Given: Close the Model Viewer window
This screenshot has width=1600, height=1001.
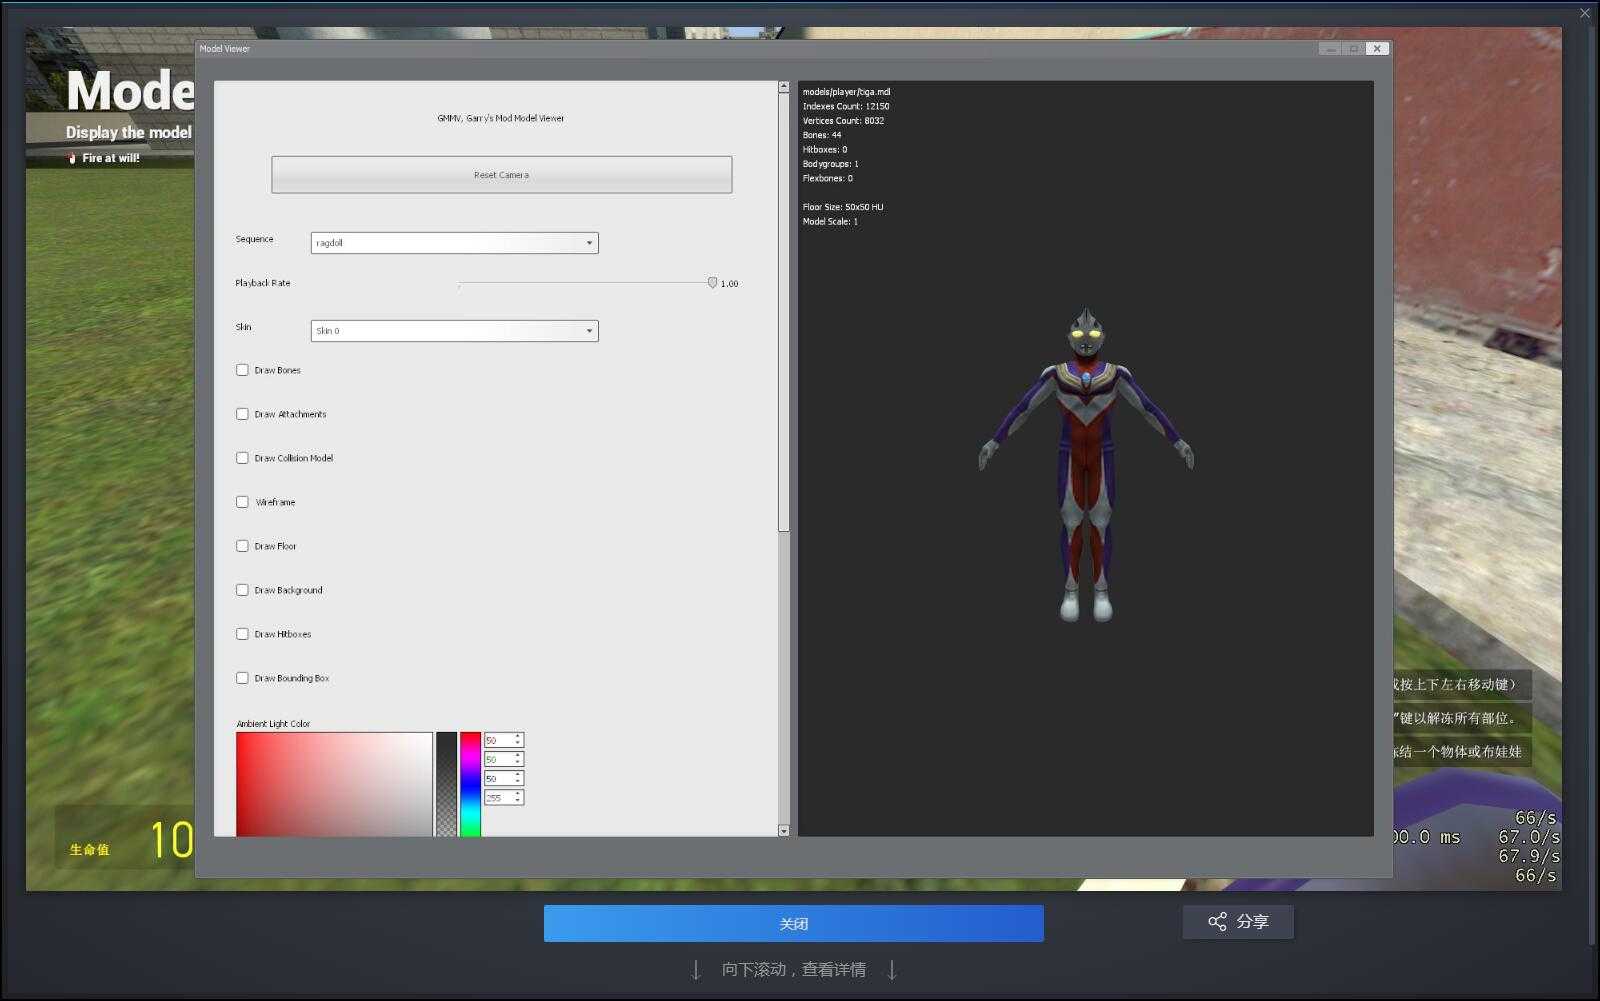Looking at the screenshot, I should (1377, 48).
